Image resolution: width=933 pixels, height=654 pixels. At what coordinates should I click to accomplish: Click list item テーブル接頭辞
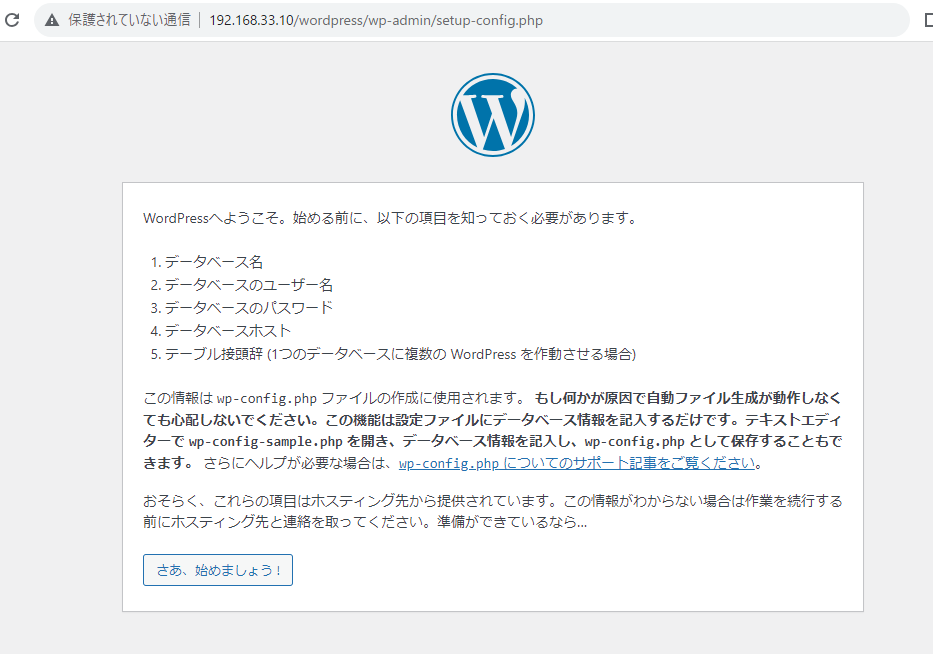click(x=400, y=354)
